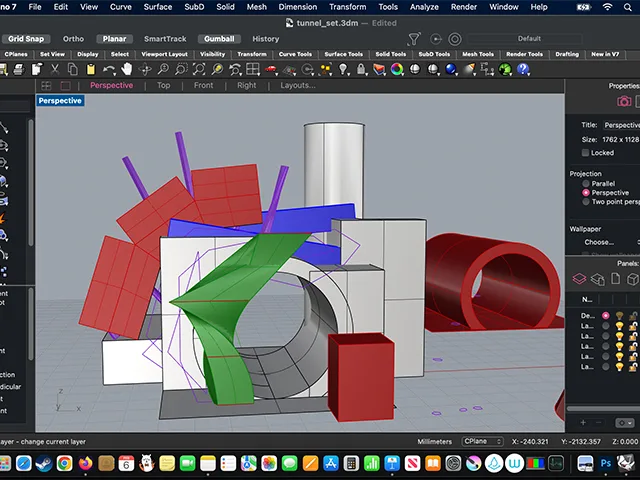Click the cube panel icon
Screen dimensions: 640x480
click(633, 279)
